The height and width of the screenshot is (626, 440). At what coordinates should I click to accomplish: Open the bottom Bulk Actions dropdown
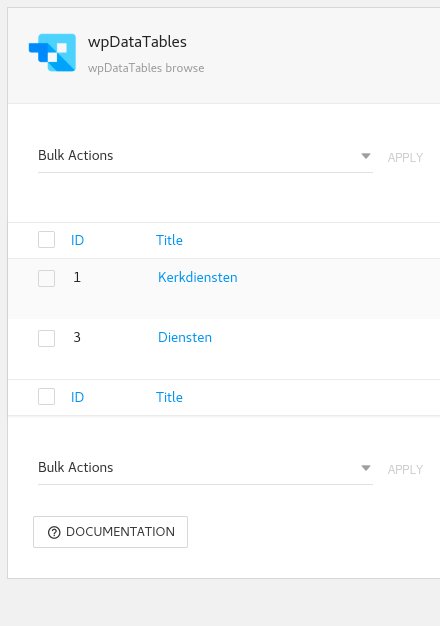point(205,468)
